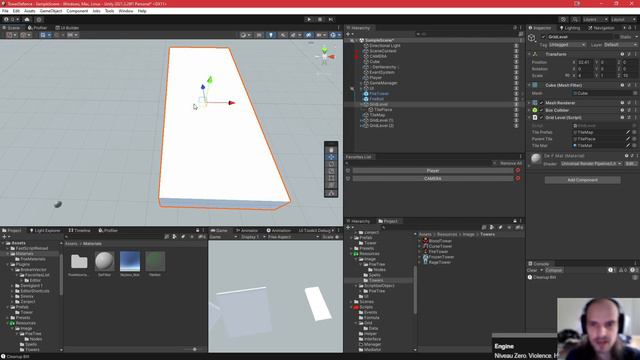Click the plus add button in Hierarchy
The image size is (640, 360).
tap(348, 34)
